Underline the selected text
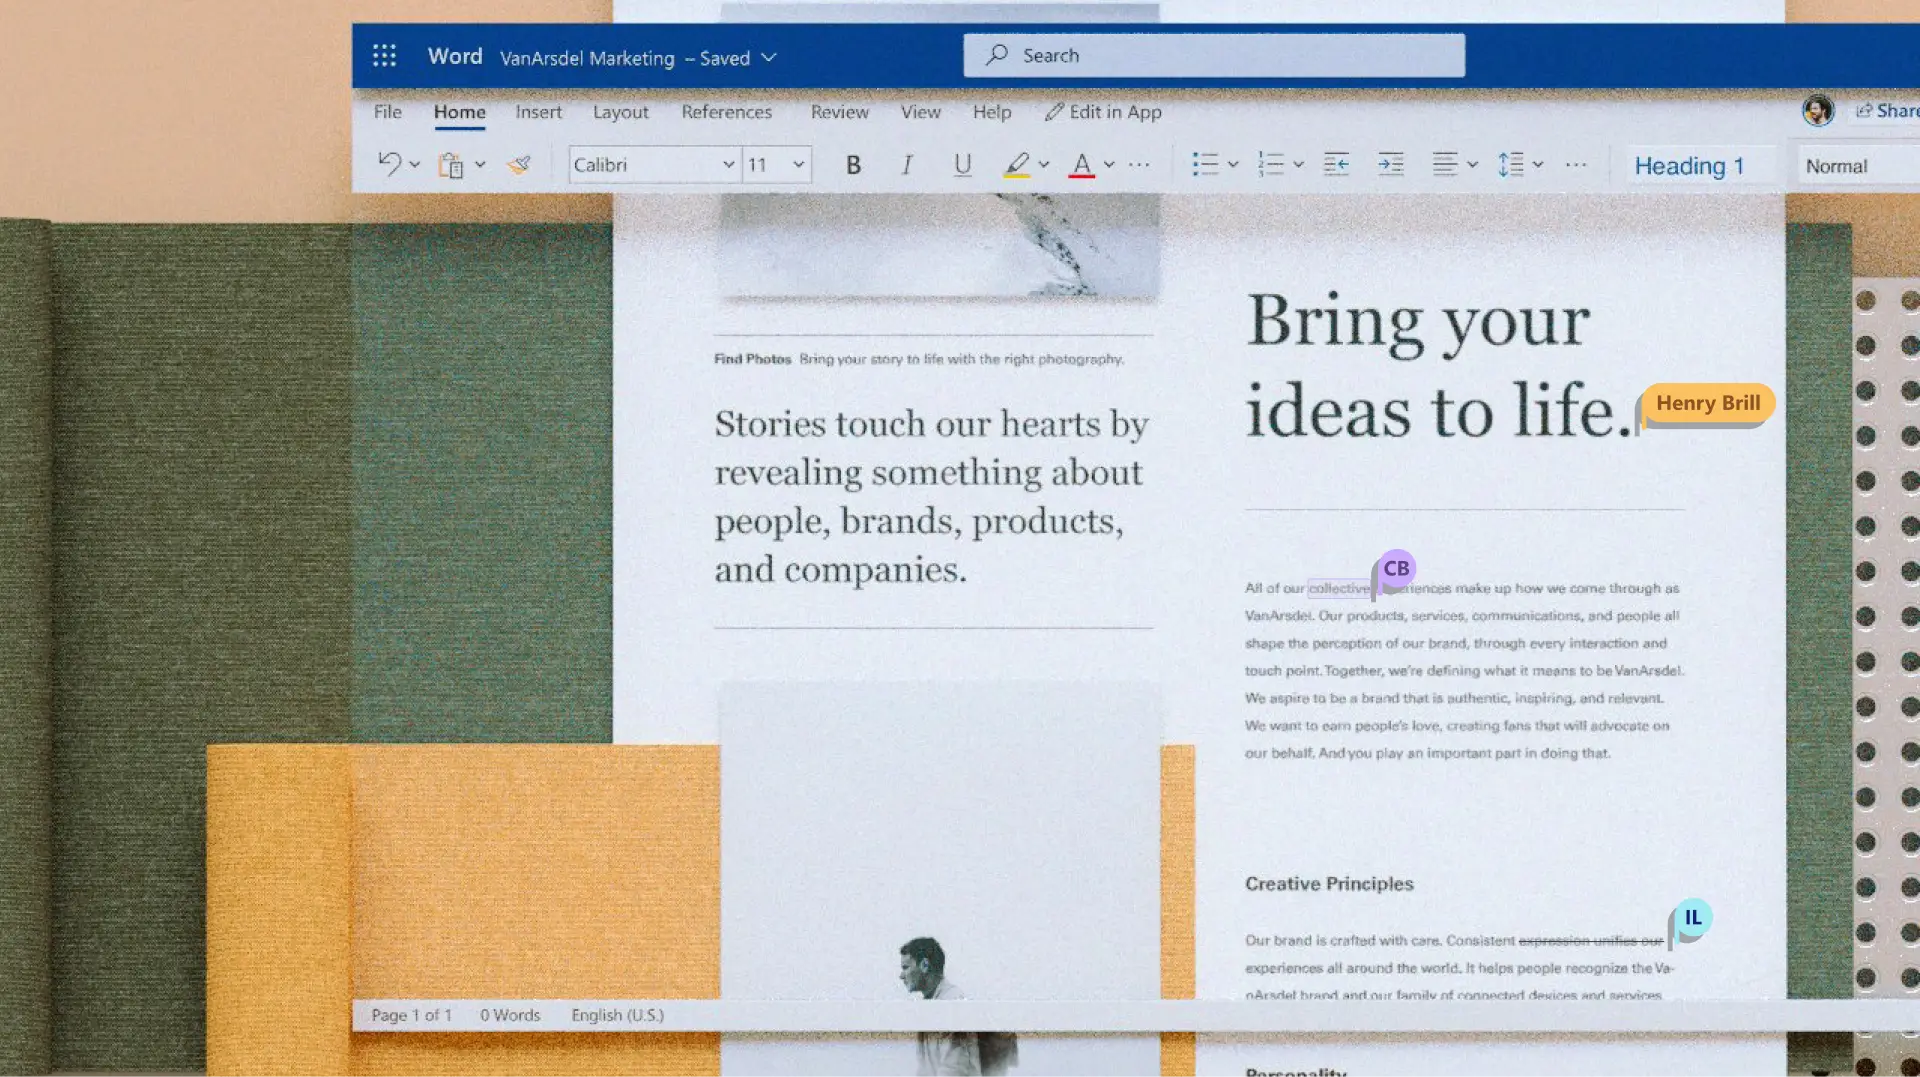 (x=962, y=164)
